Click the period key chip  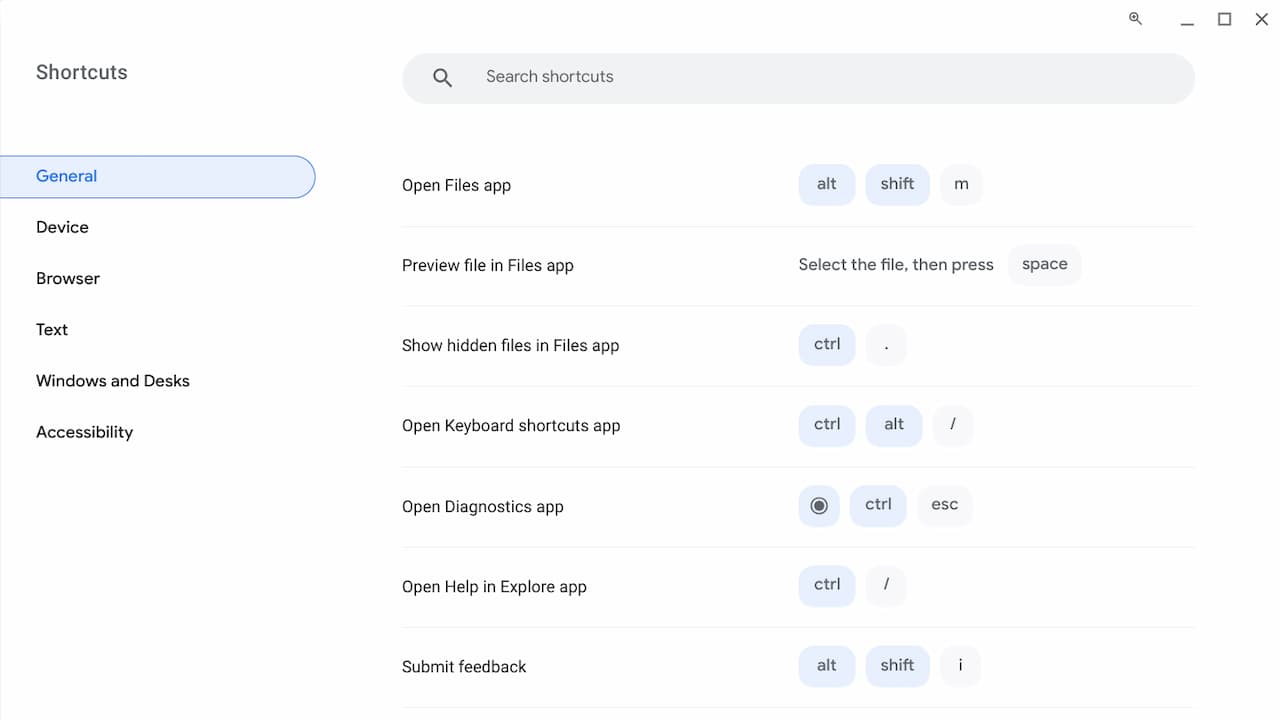click(x=886, y=344)
